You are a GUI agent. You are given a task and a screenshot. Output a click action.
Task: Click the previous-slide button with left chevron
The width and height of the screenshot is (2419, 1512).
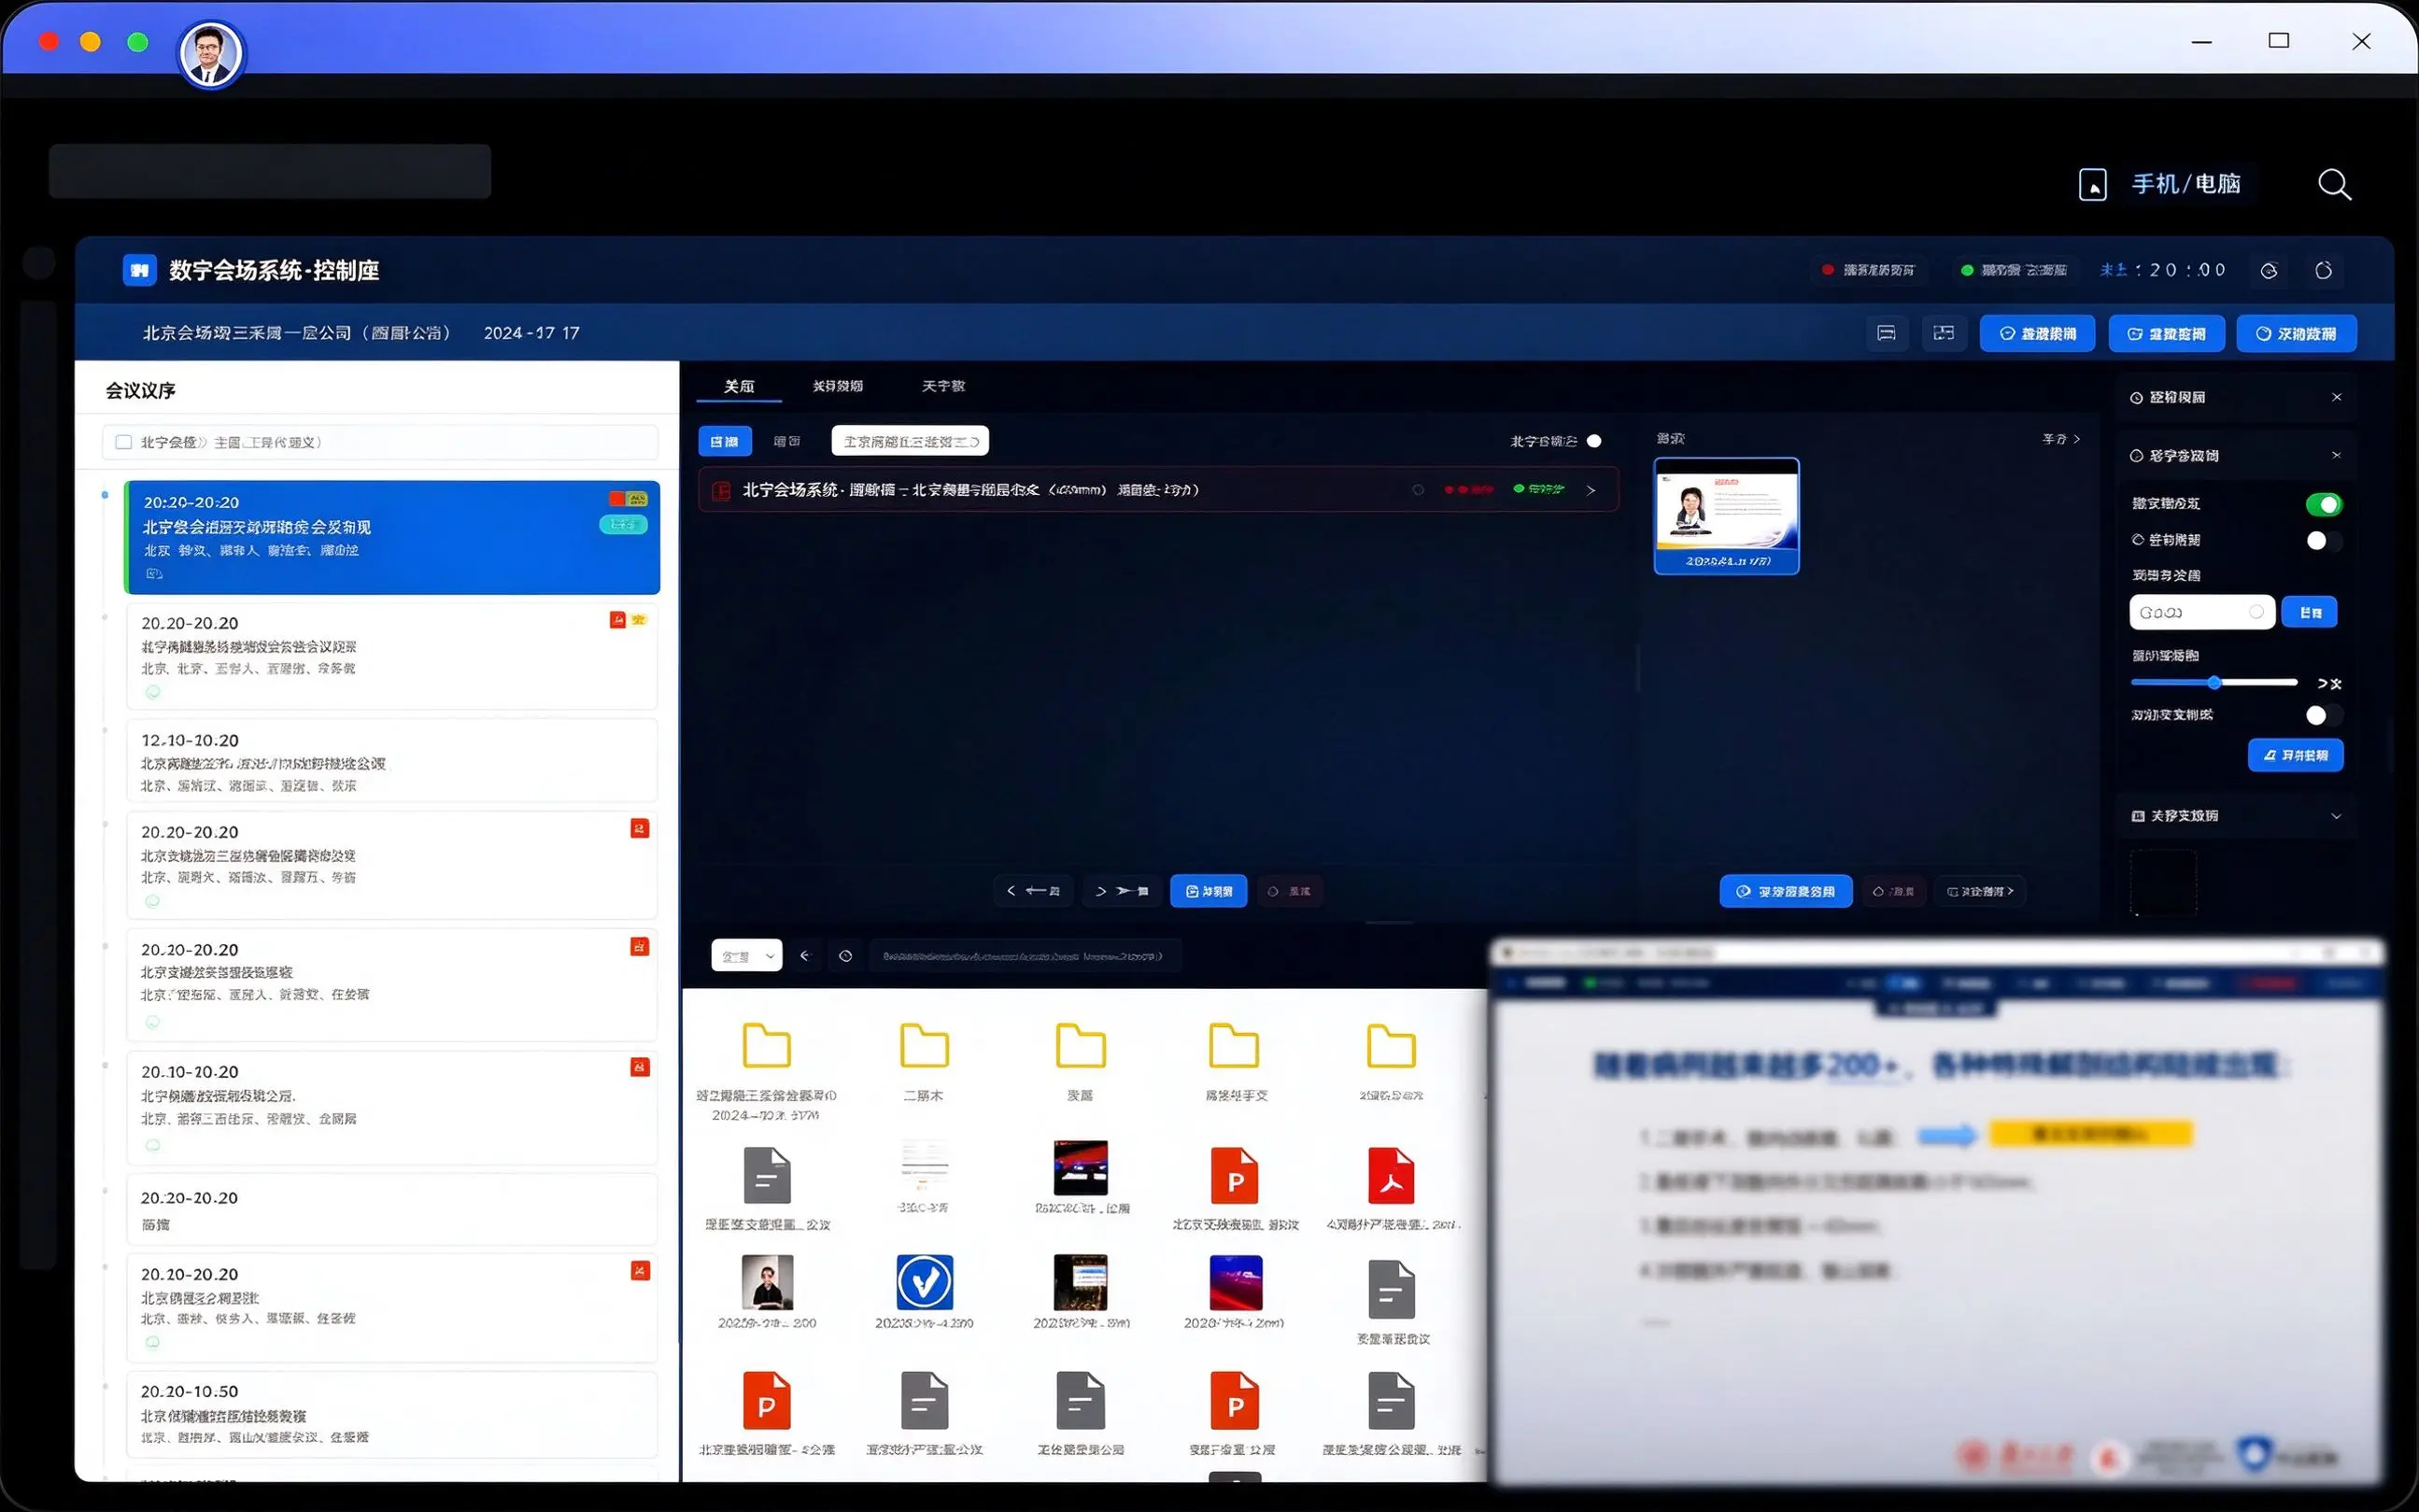coord(1033,891)
